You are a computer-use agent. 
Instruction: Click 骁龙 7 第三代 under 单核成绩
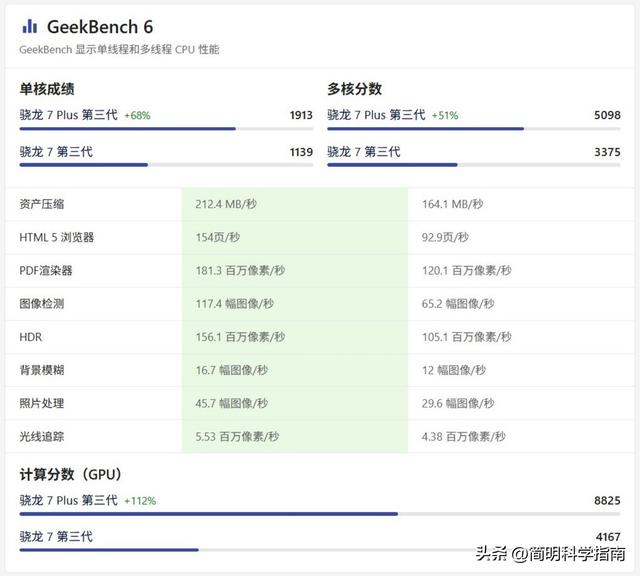coord(56,152)
